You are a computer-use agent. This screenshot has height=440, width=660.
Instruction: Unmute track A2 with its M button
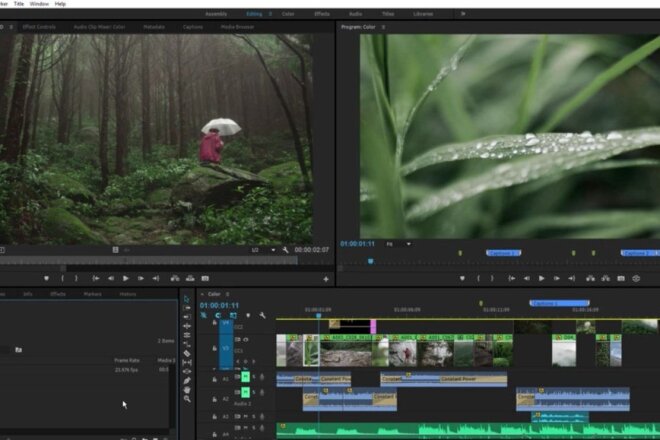coord(245,392)
